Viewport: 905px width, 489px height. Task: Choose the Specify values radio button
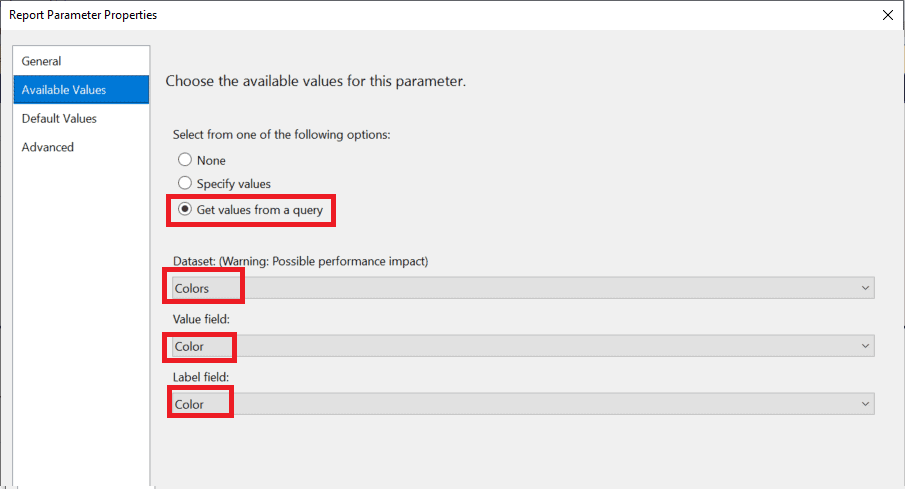coord(185,183)
